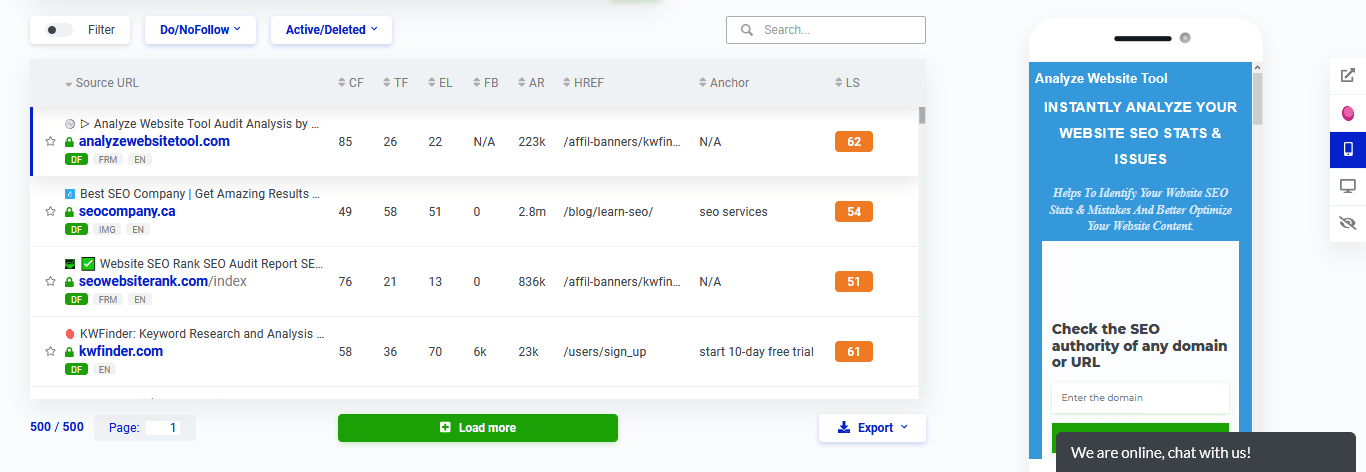
Task: Star the analyzewebsitetool.com row
Action: click(x=50, y=142)
